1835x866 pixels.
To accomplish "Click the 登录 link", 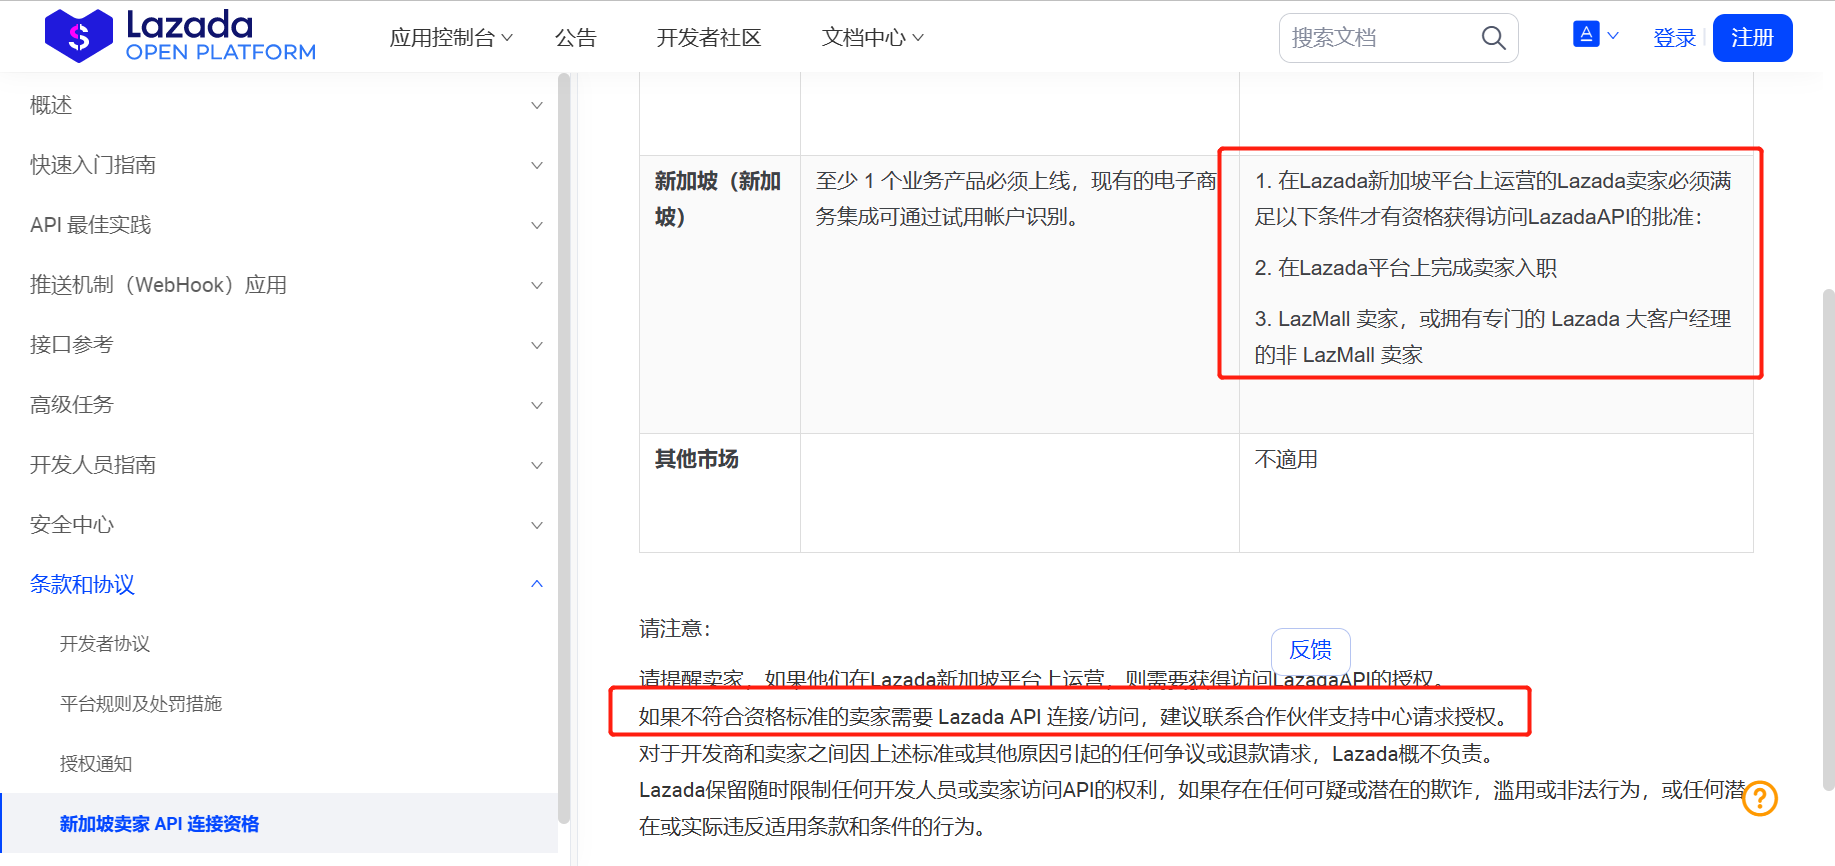I will coord(1675,38).
